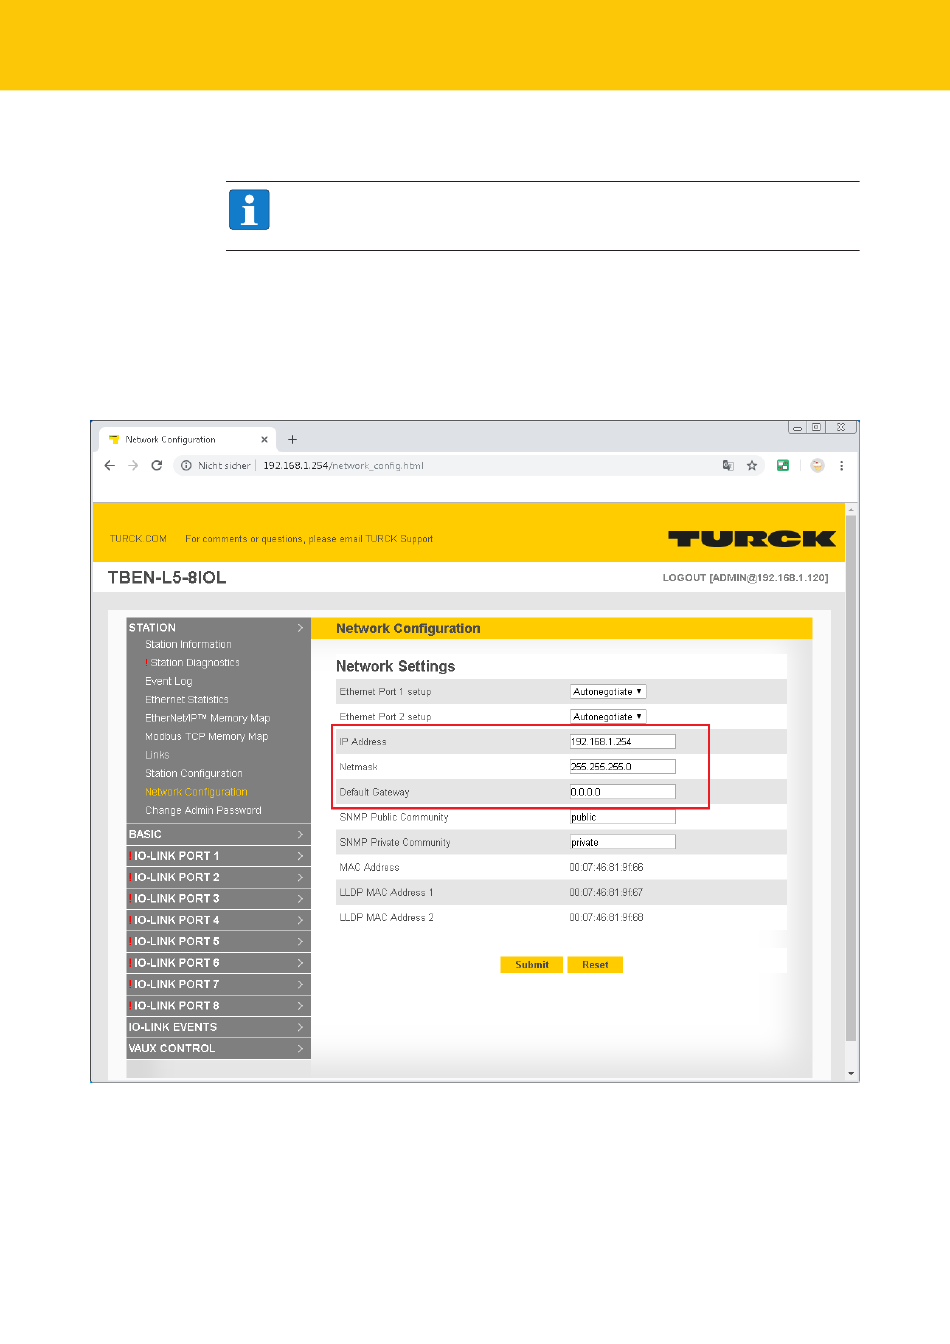The width and height of the screenshot is (950, 1344).
Task: Maximize the browser window
Action: [x=817, y=428]
